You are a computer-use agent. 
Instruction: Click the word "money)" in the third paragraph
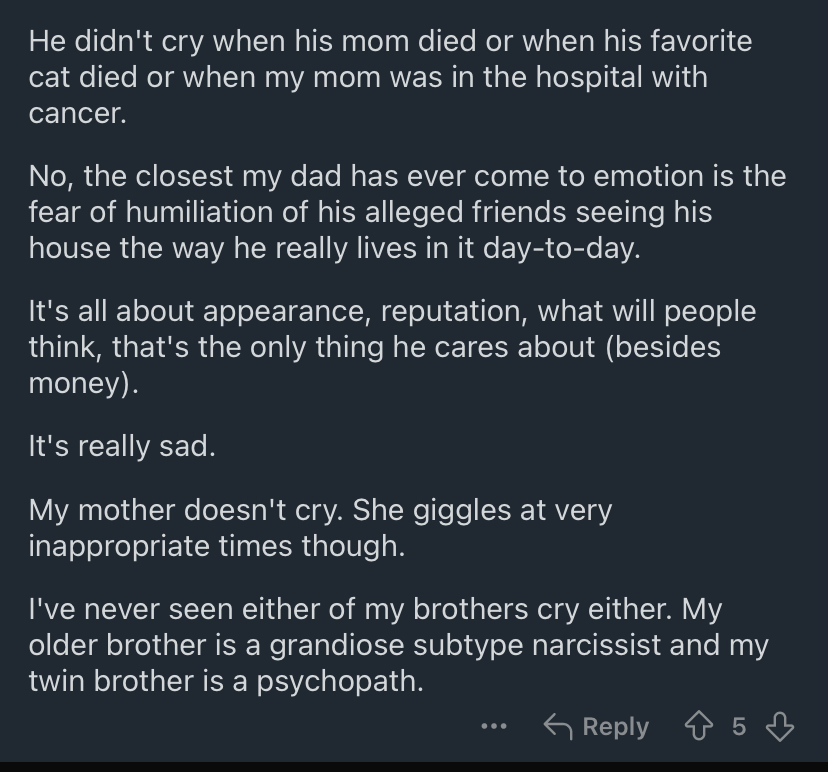coord(83,383)
